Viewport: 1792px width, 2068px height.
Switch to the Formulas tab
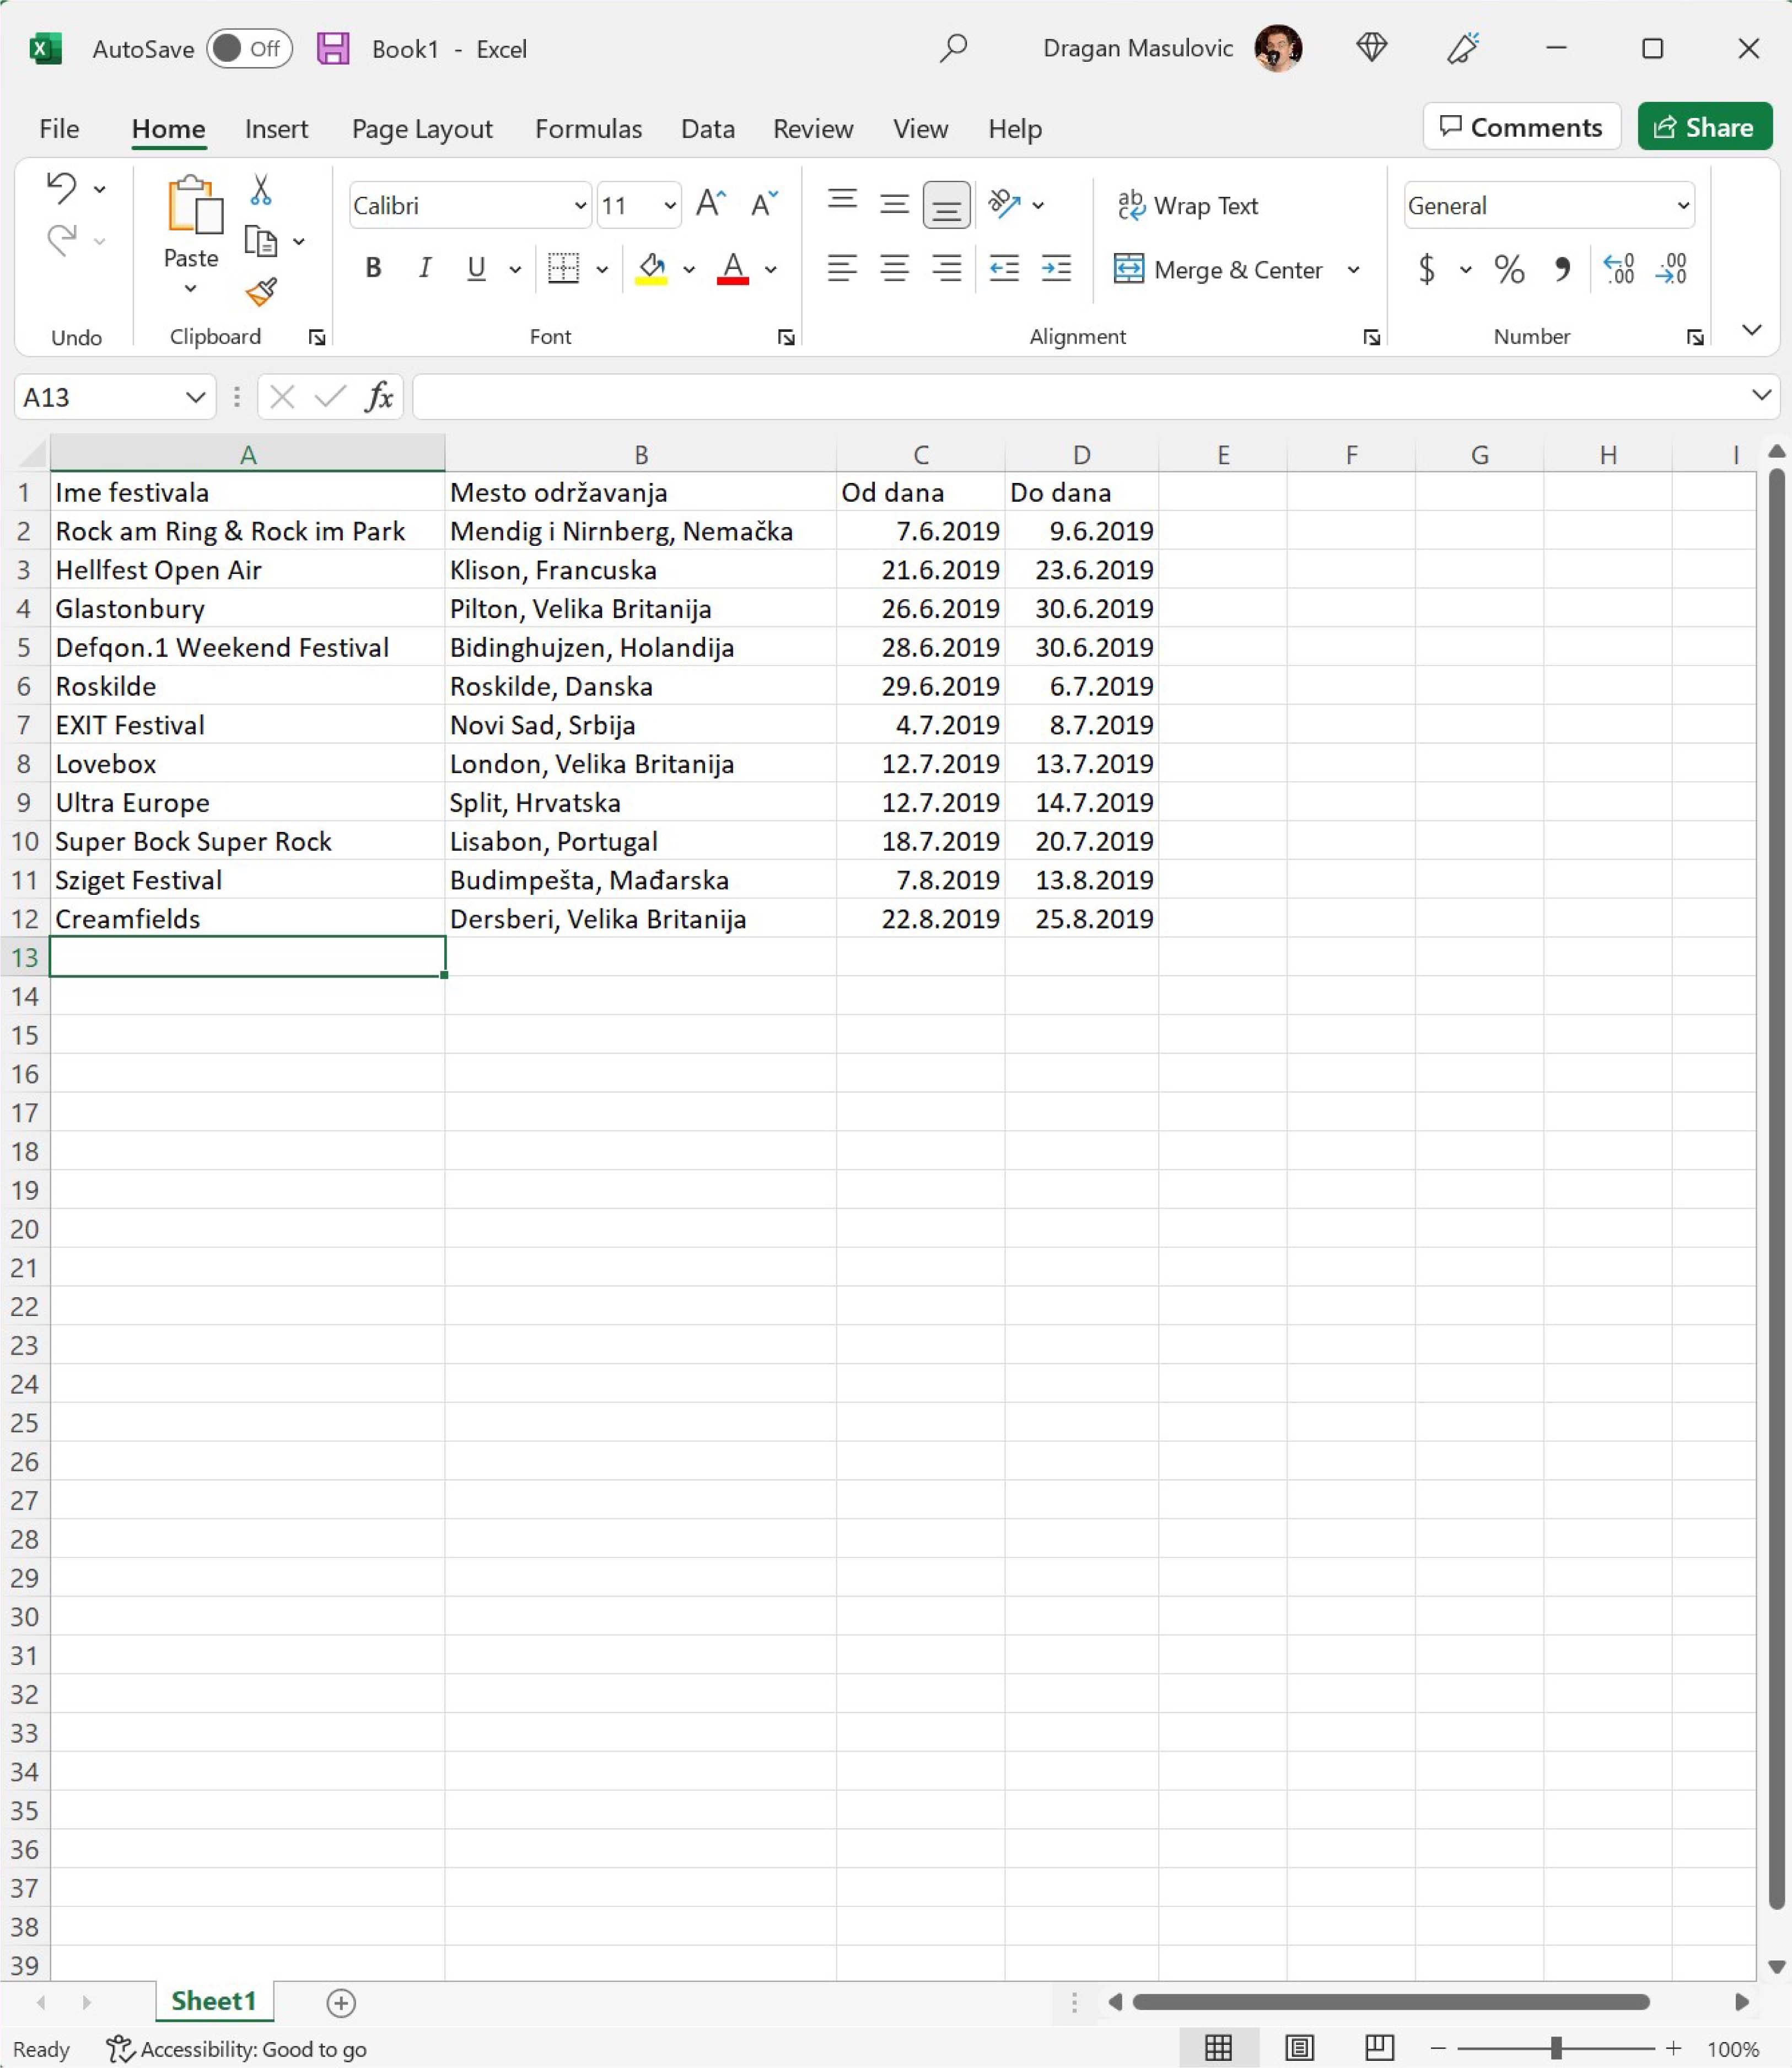tap(588, 129)
